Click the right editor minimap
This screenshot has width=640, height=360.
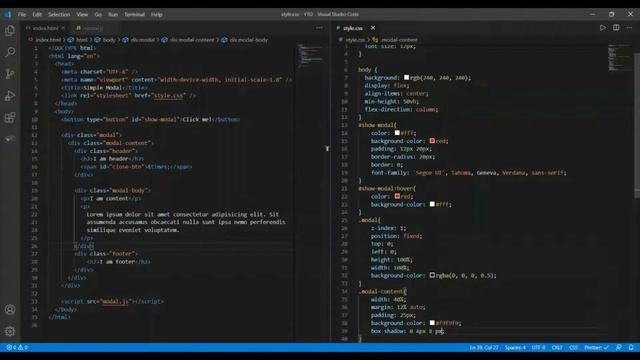(618, 57)
